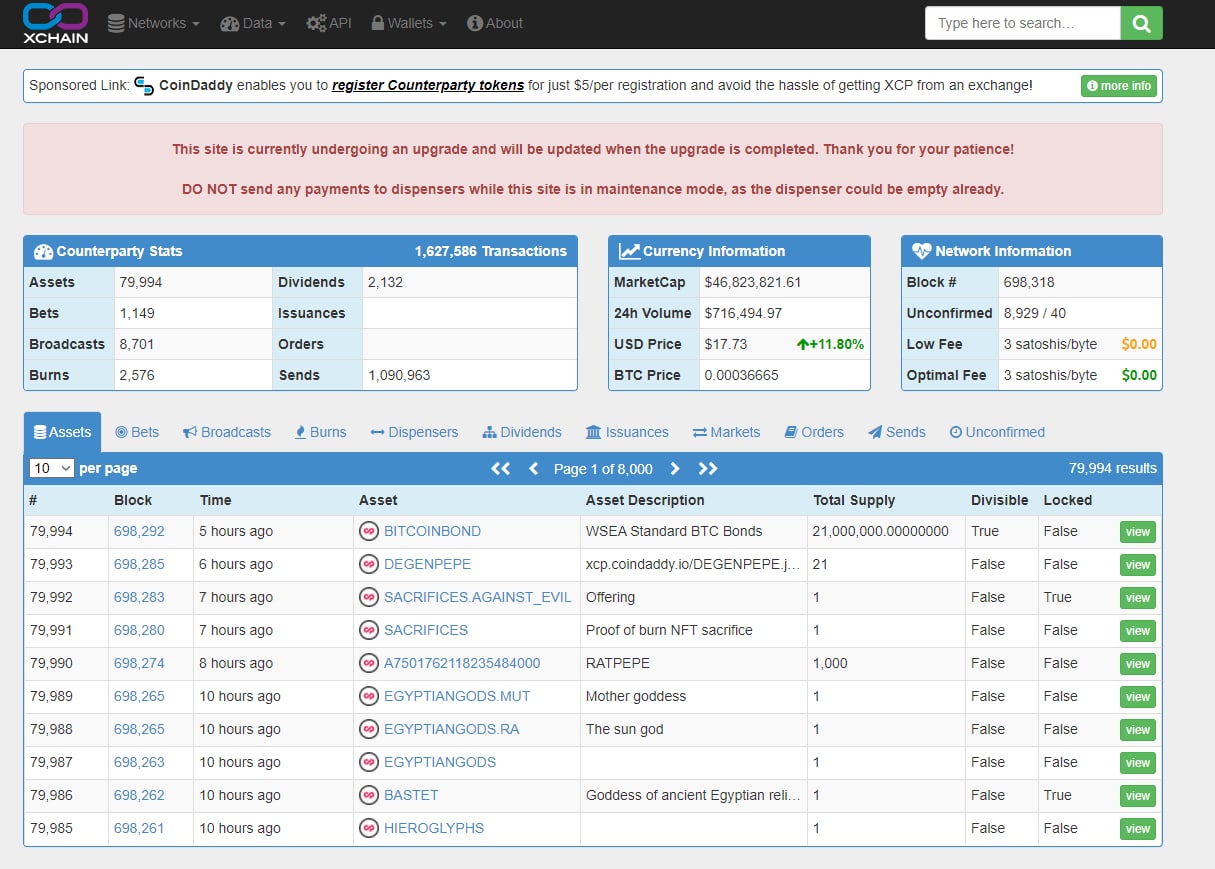Open block 698,261 link
The image size is (1215, 869).
139,828
